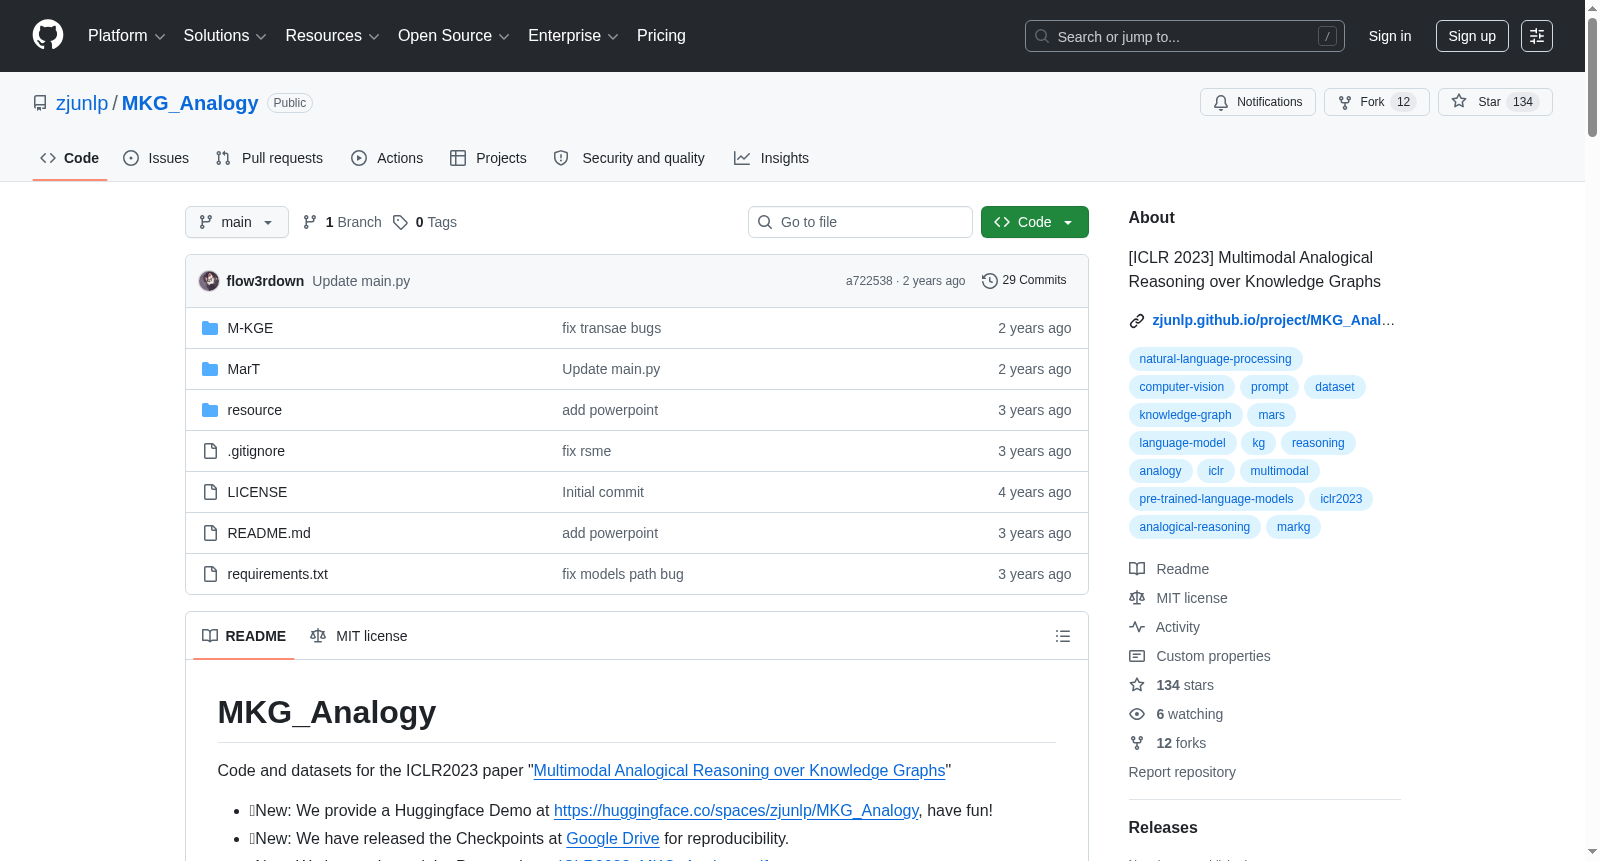This screenshot has width=1600, height=861.
Task: Click the Sign up button
Action: (x=1472, y=36)
